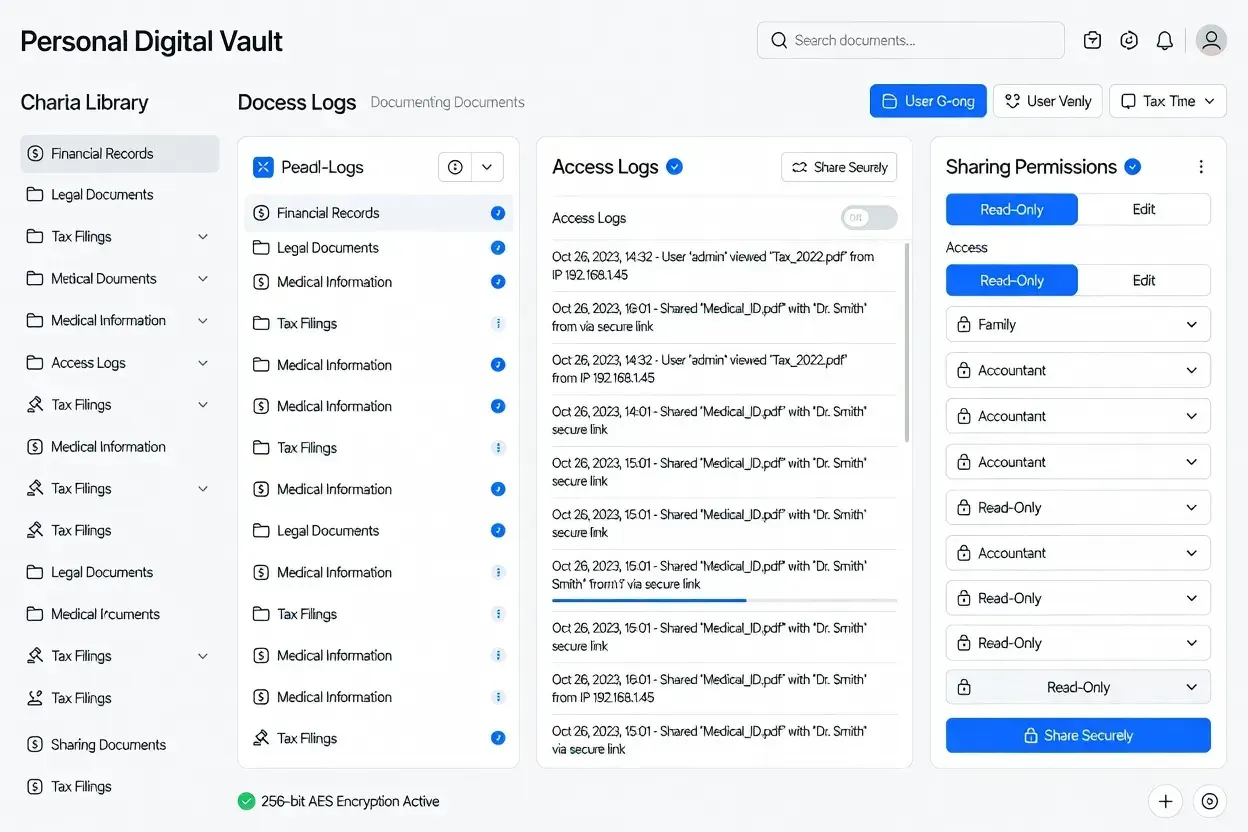1248x832 pixels.
Task: Open the three-dot menu in Sharing Permissions
Action: 1201,167
